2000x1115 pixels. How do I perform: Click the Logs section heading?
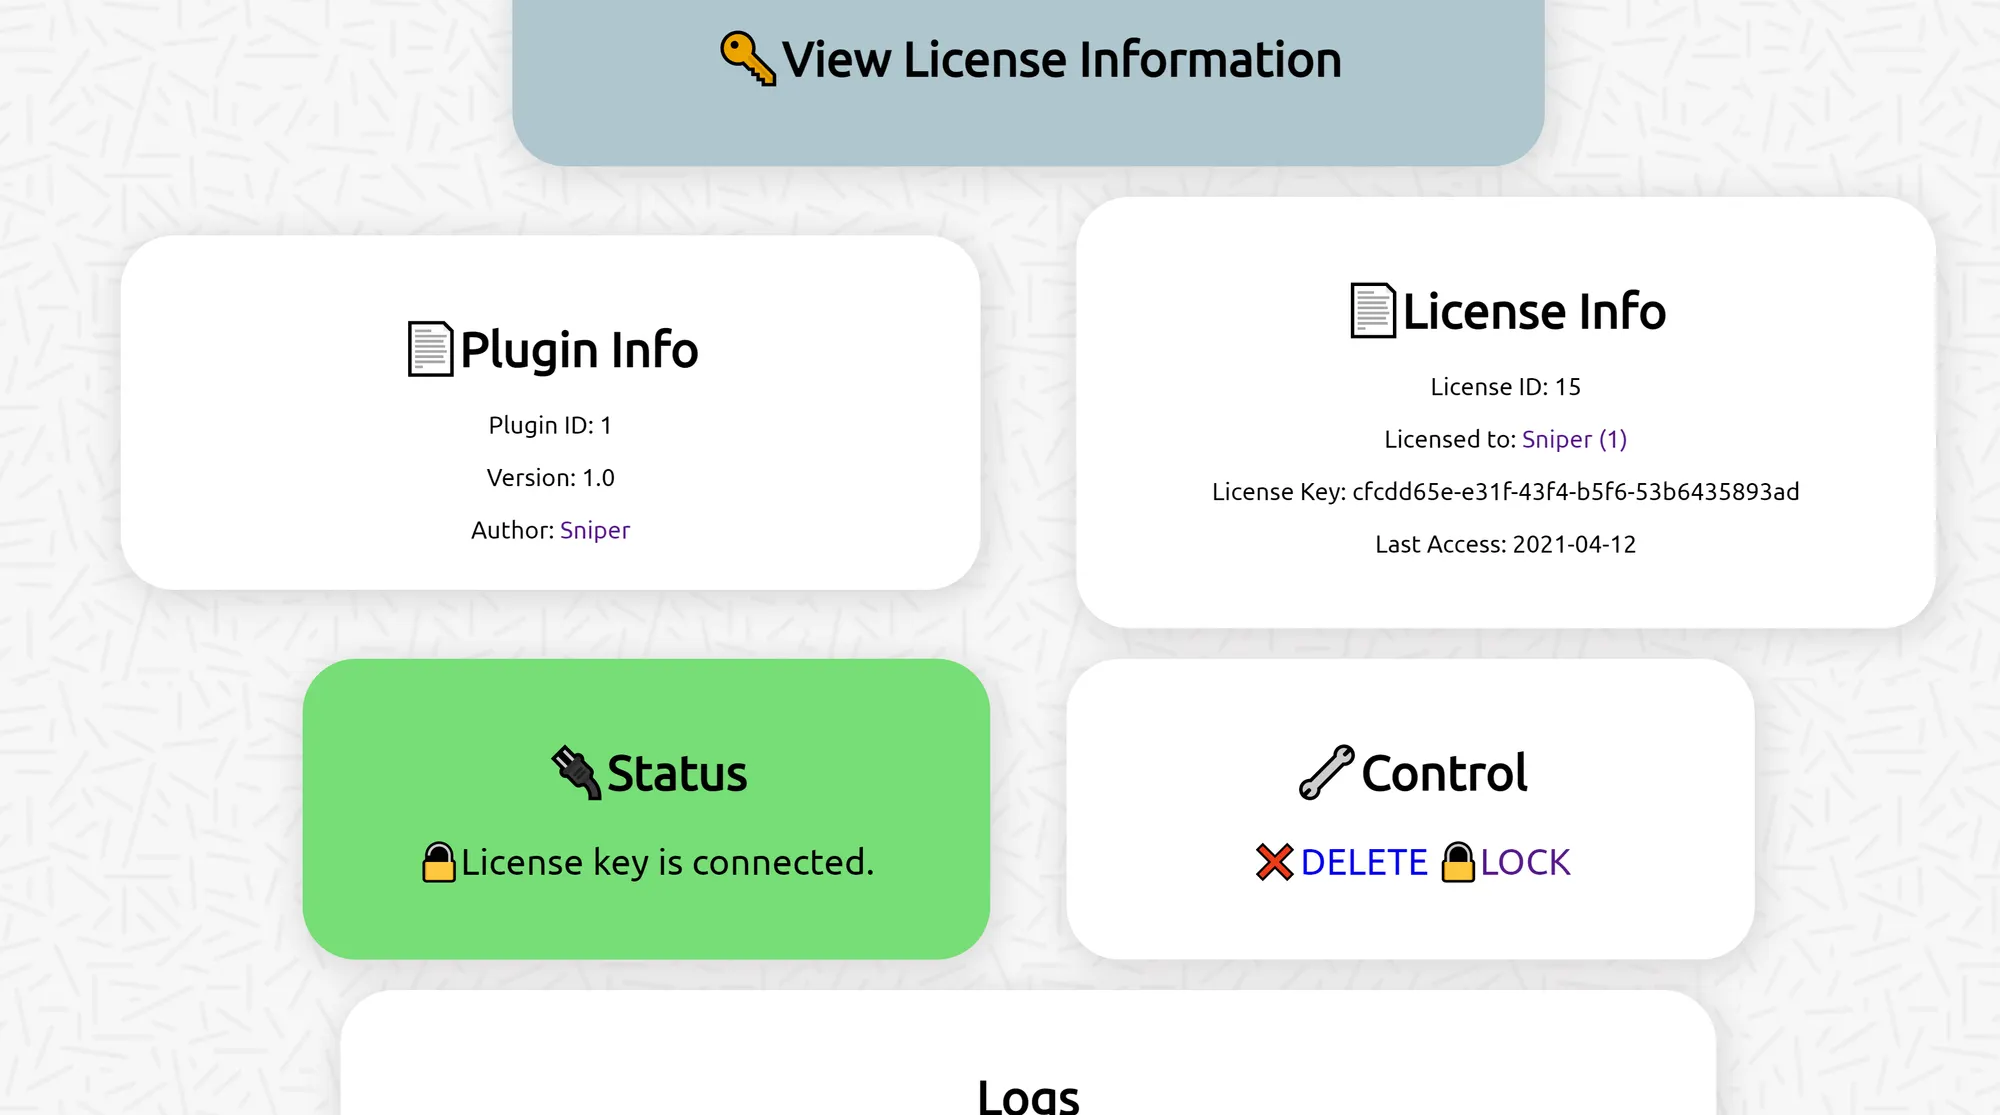[x=1028, y=1095]
